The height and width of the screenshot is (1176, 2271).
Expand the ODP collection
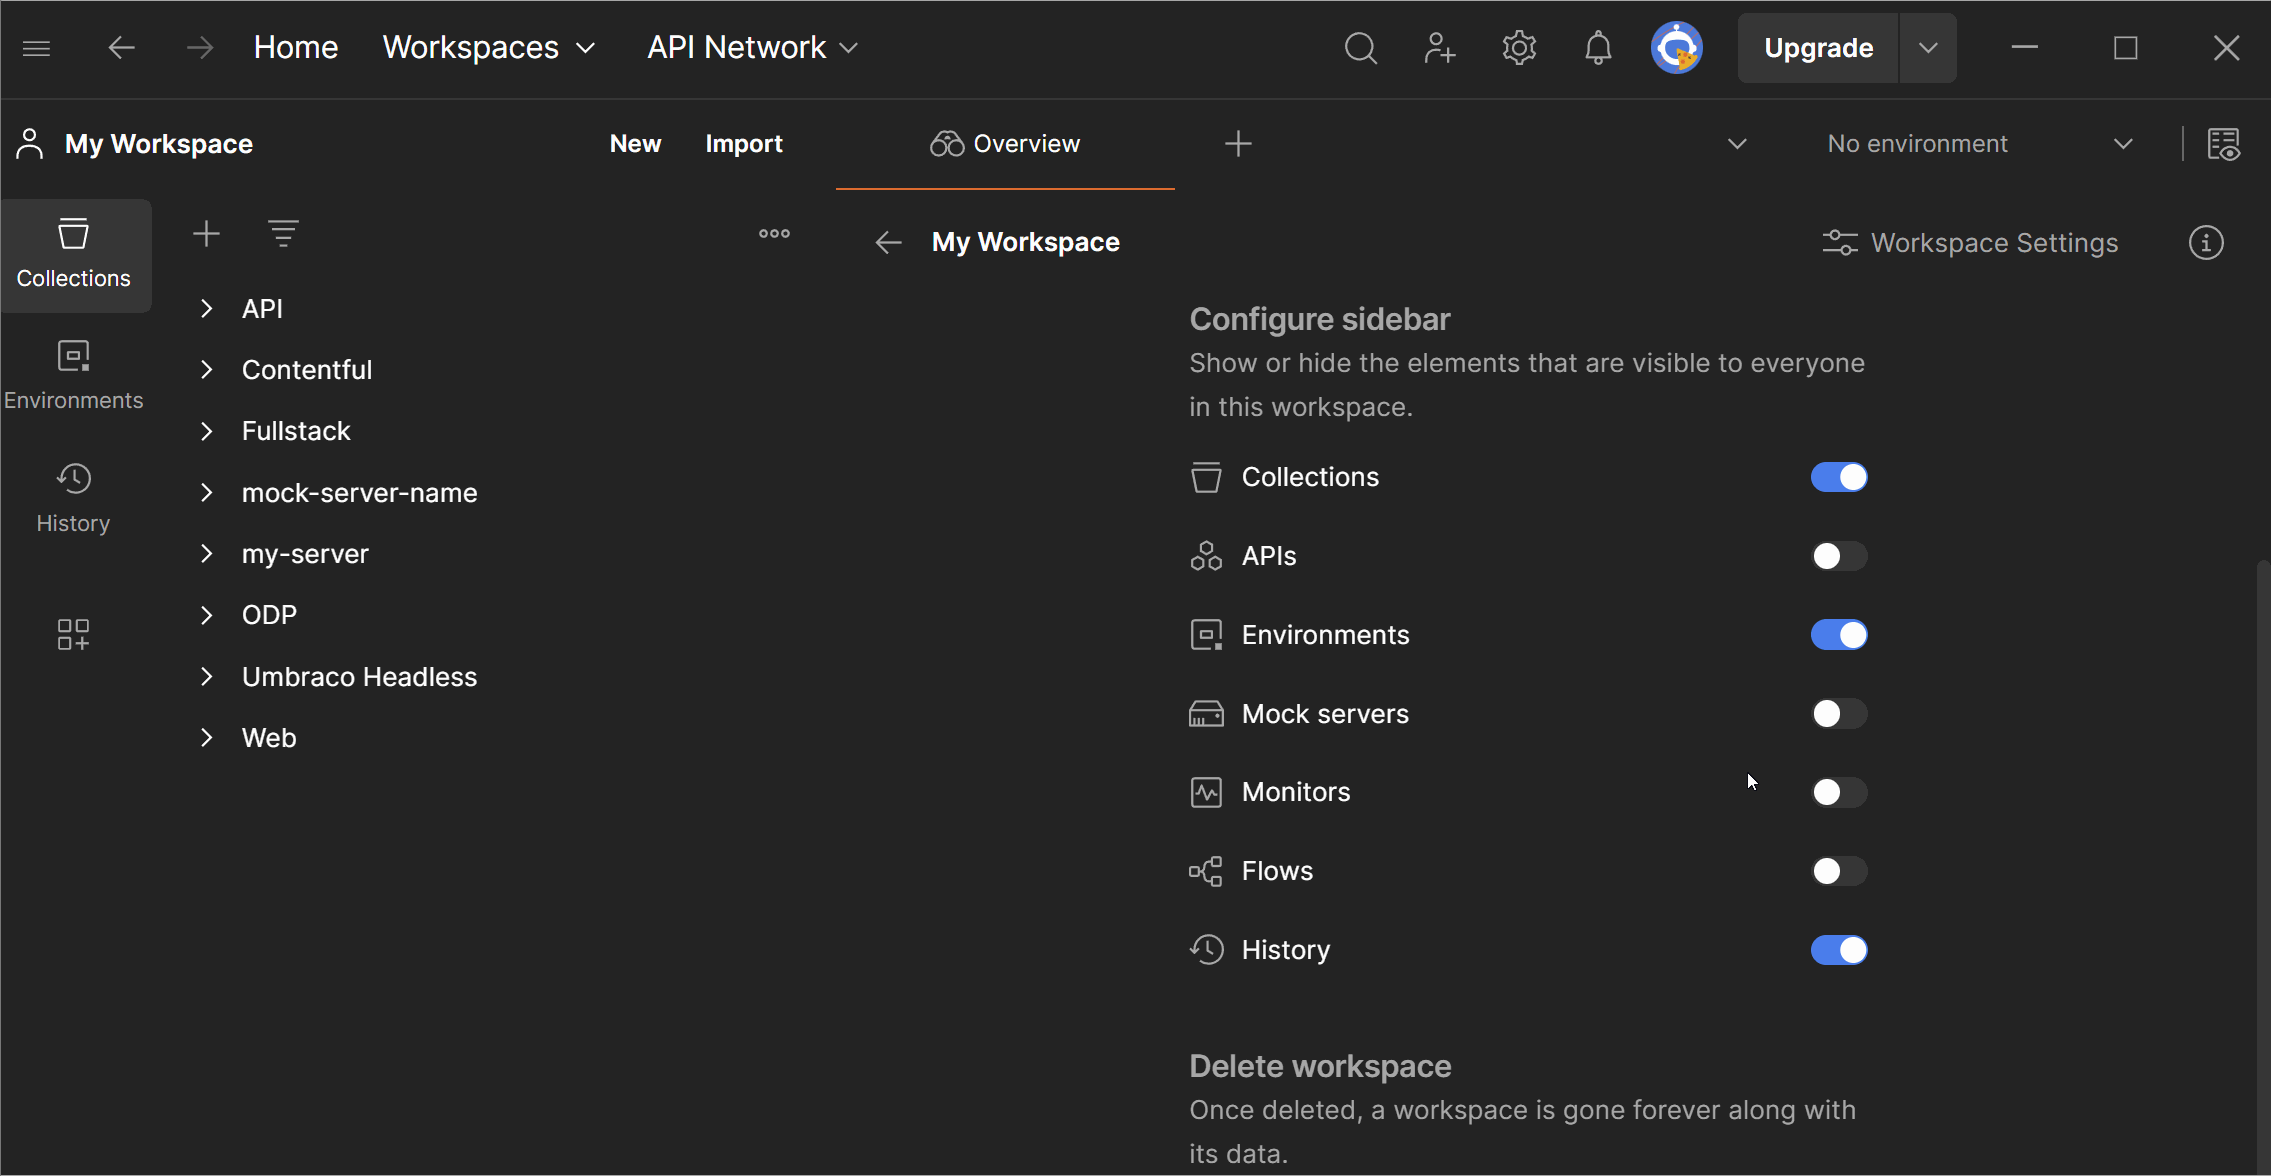pos(206,615)
